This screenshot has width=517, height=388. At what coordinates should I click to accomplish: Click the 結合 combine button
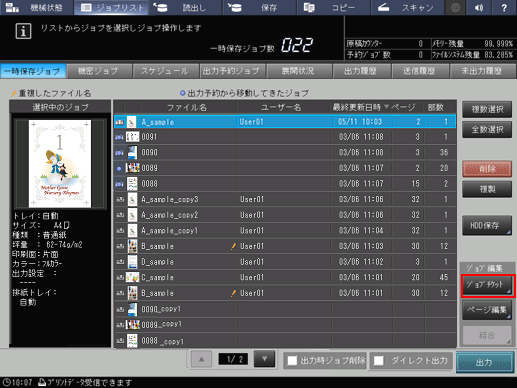coord(487,335)
